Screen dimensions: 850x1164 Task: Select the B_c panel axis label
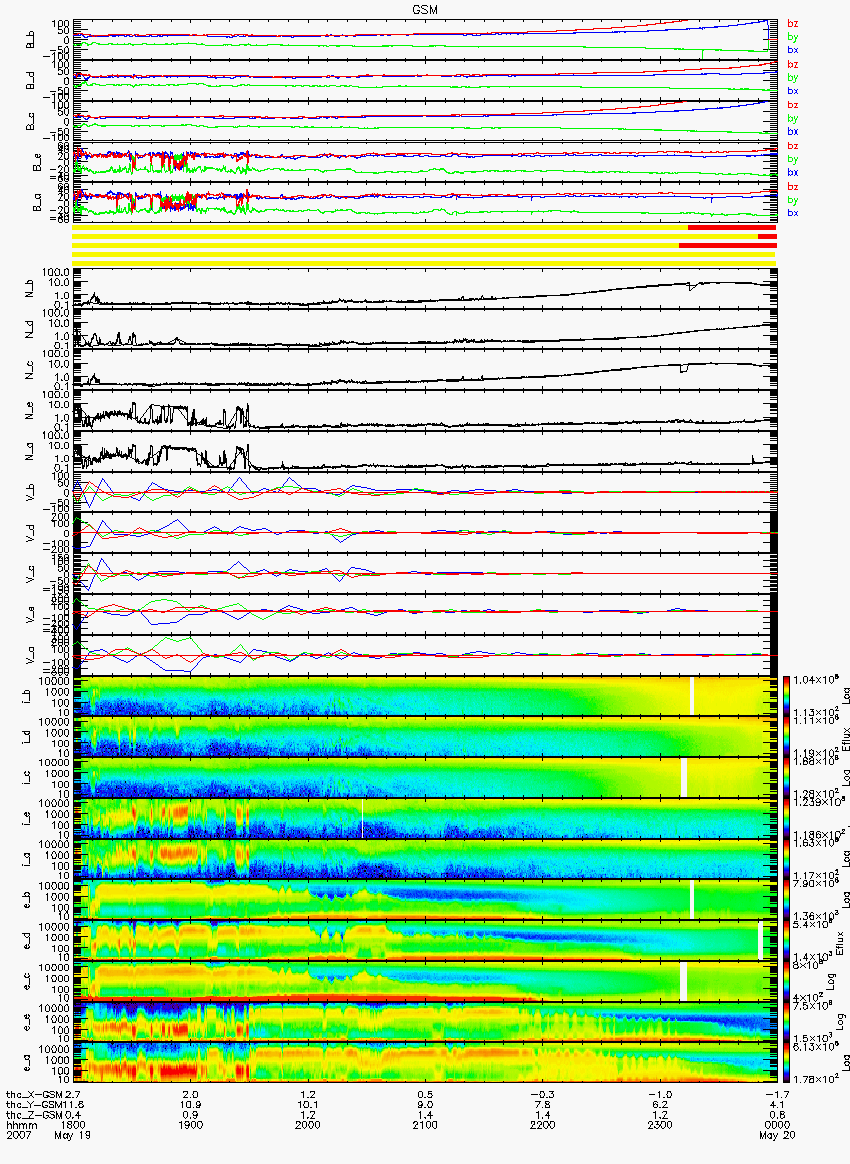(x=30, y=121)
